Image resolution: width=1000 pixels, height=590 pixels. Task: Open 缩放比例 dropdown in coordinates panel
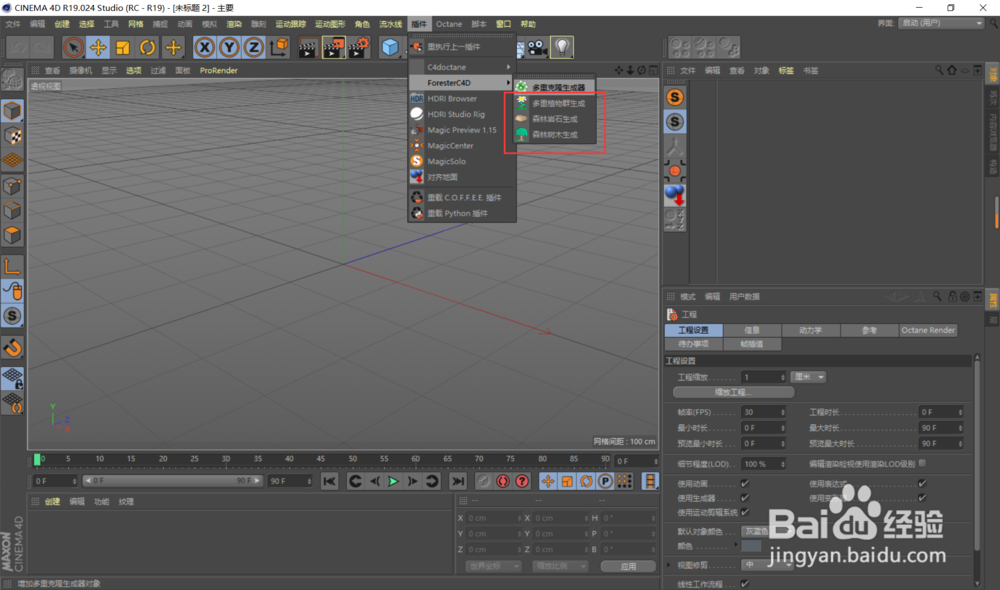tap(559, 566)
